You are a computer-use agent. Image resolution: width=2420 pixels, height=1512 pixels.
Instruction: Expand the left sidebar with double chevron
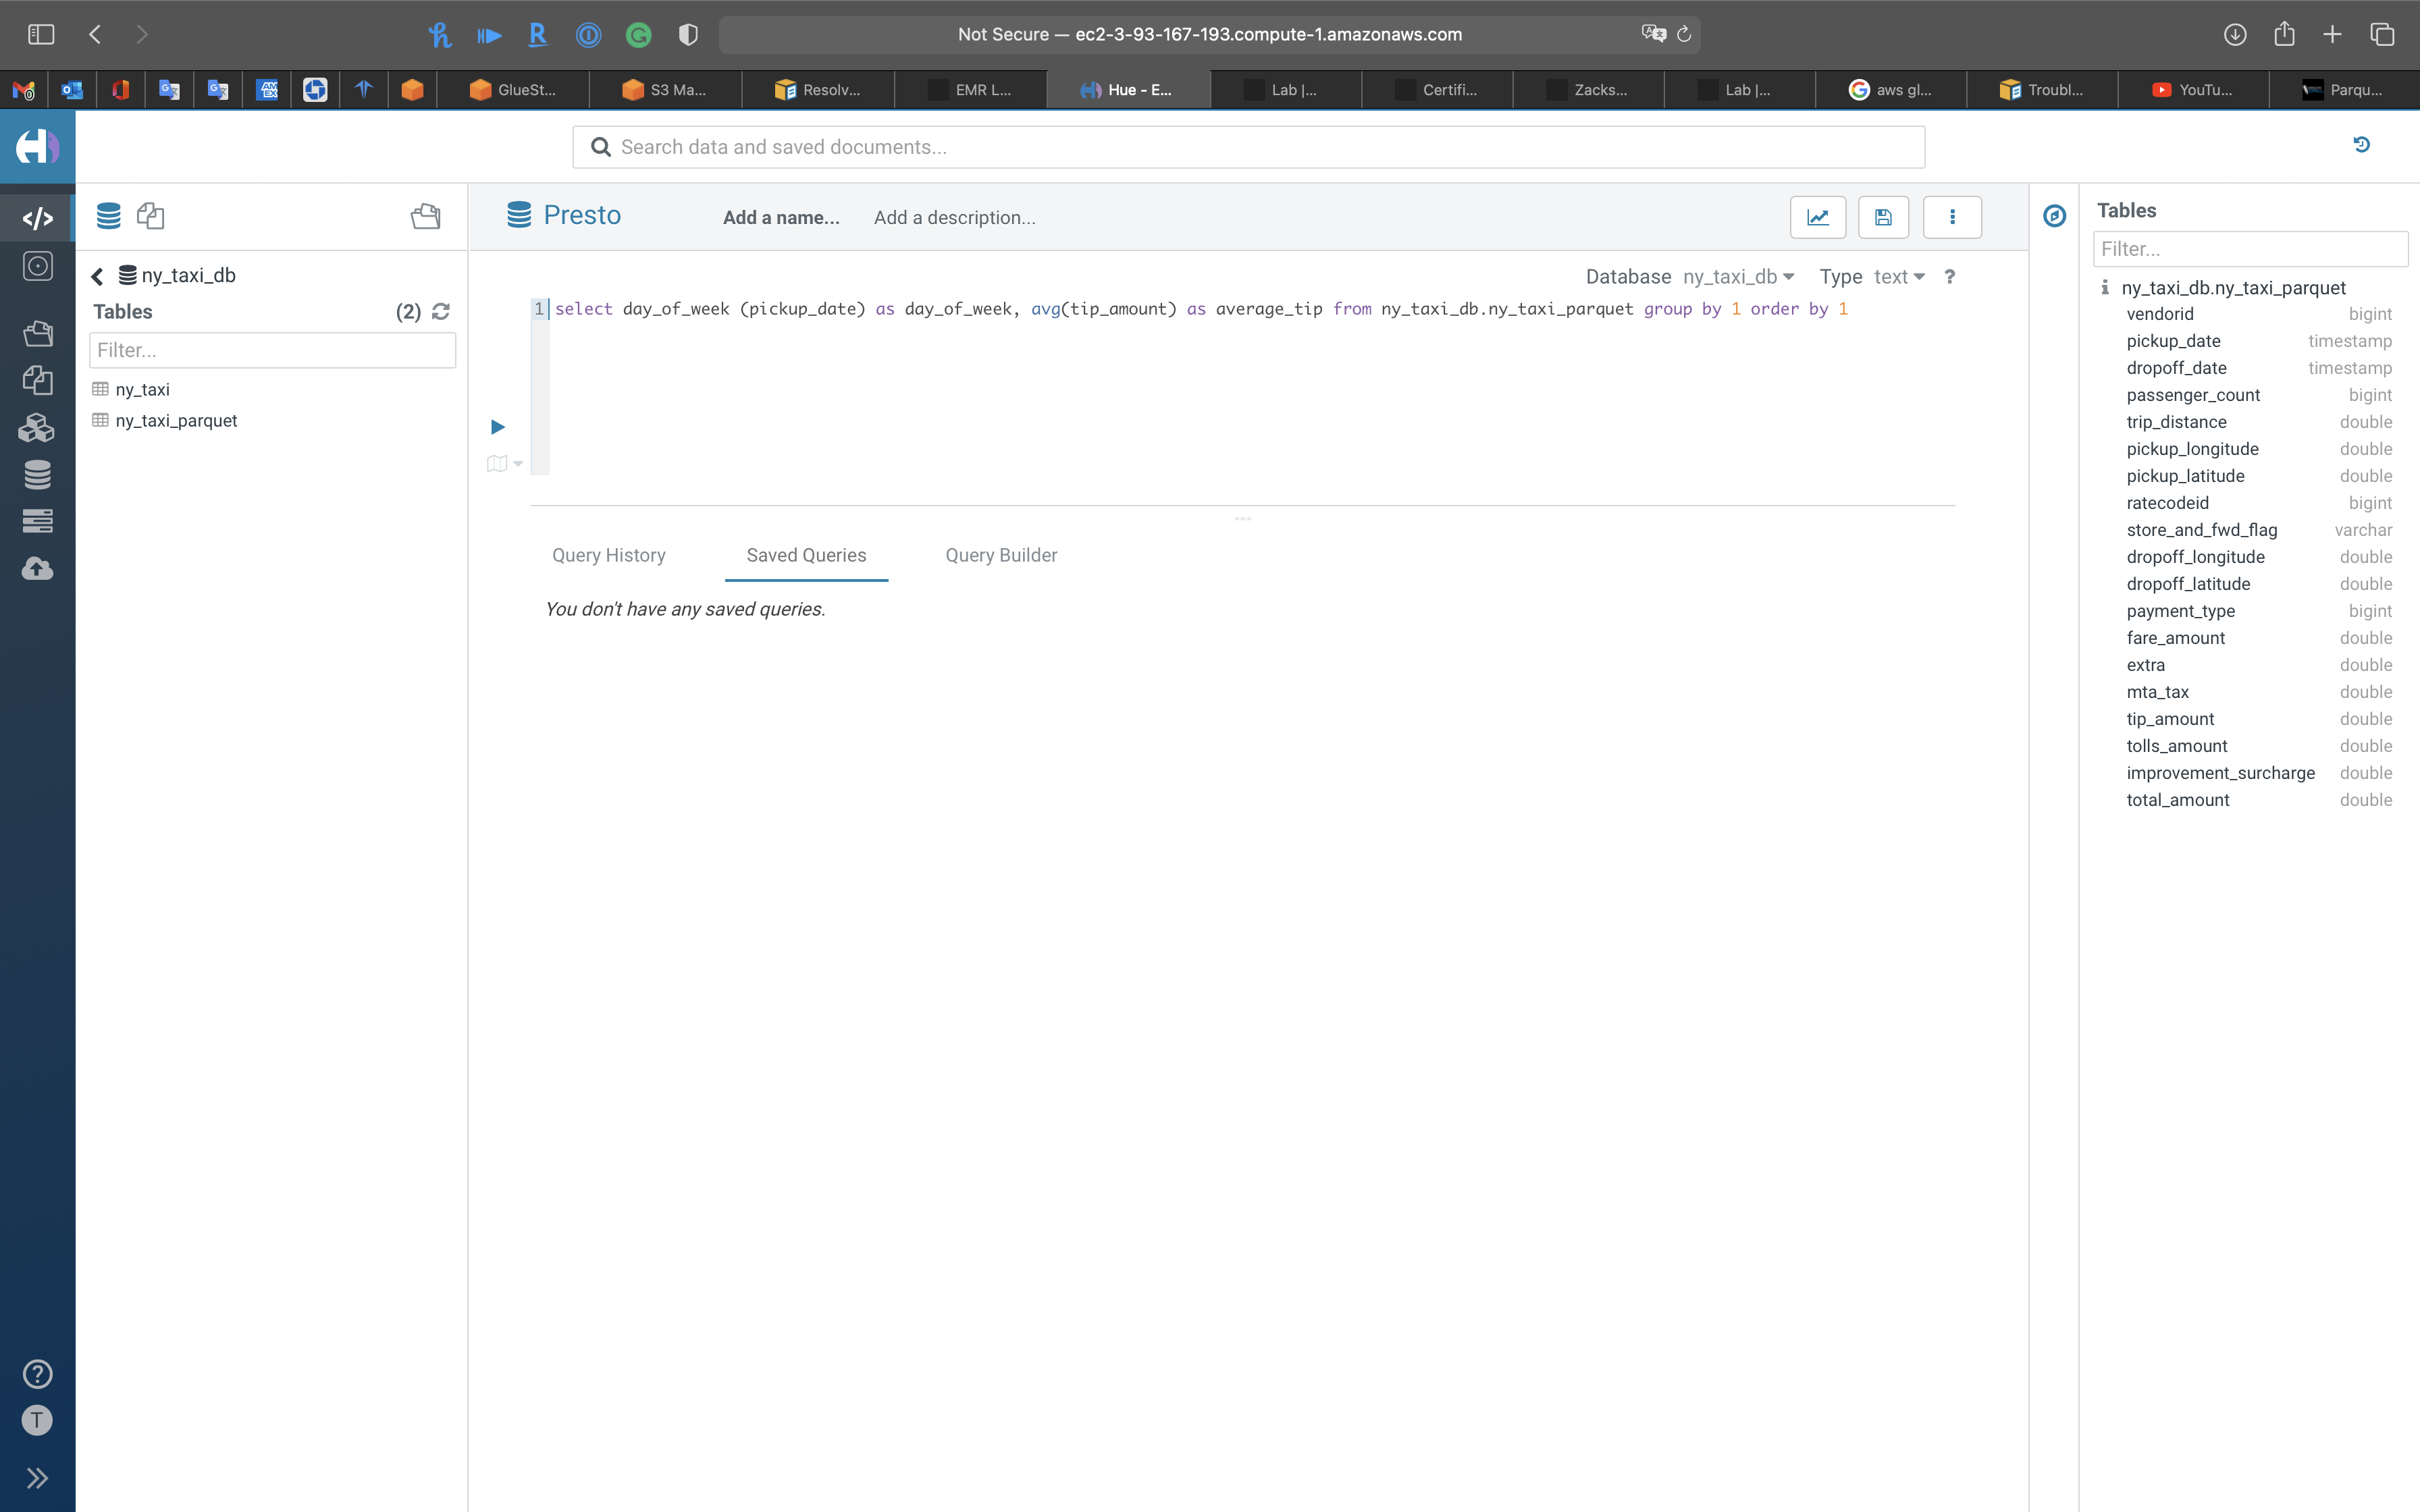tap(37, 1478)
